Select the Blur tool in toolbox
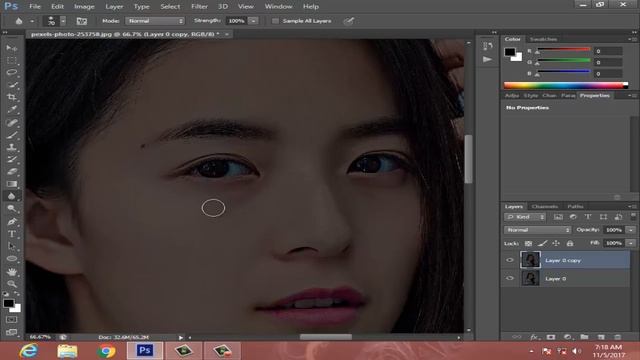The width and height of the screenshot is (640, 360). tap(11, 196)
